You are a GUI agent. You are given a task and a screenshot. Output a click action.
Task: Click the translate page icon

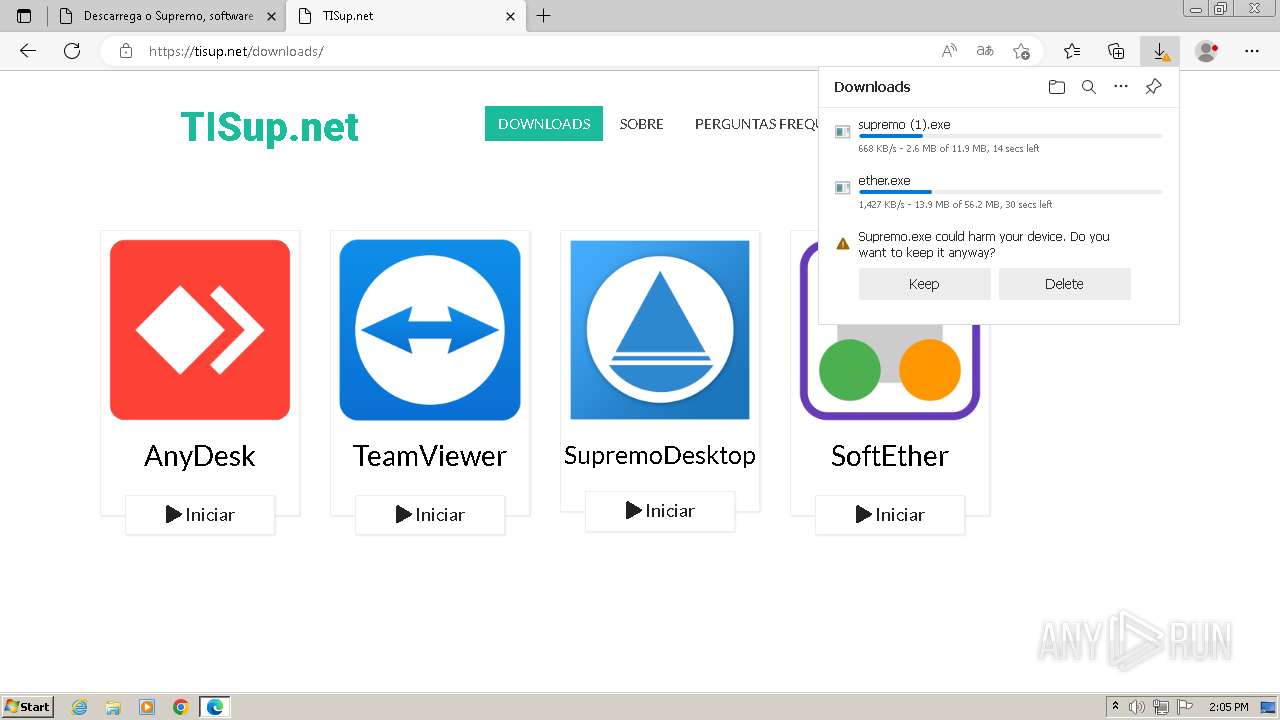pos(985,51)
